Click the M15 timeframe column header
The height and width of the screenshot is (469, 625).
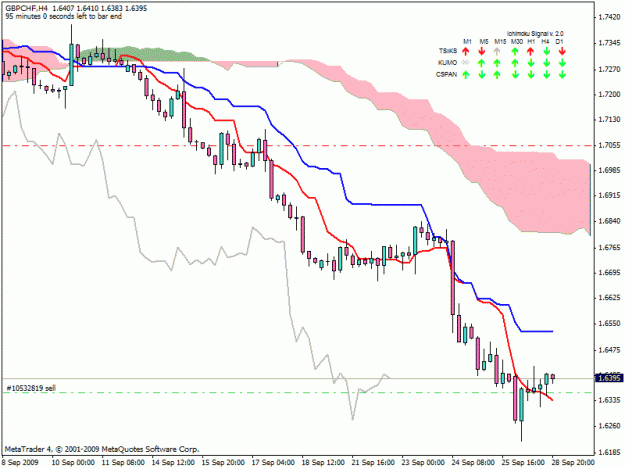pyautogui.click(x=500, y=41)
